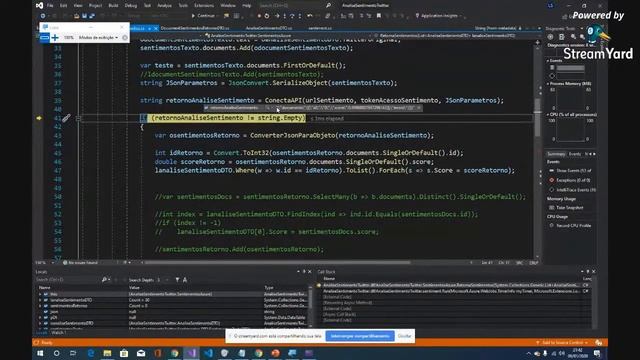Click the minus zoom button in Lupa window
The height and width of the screenshot is (360, 640).
pos(45,38)
